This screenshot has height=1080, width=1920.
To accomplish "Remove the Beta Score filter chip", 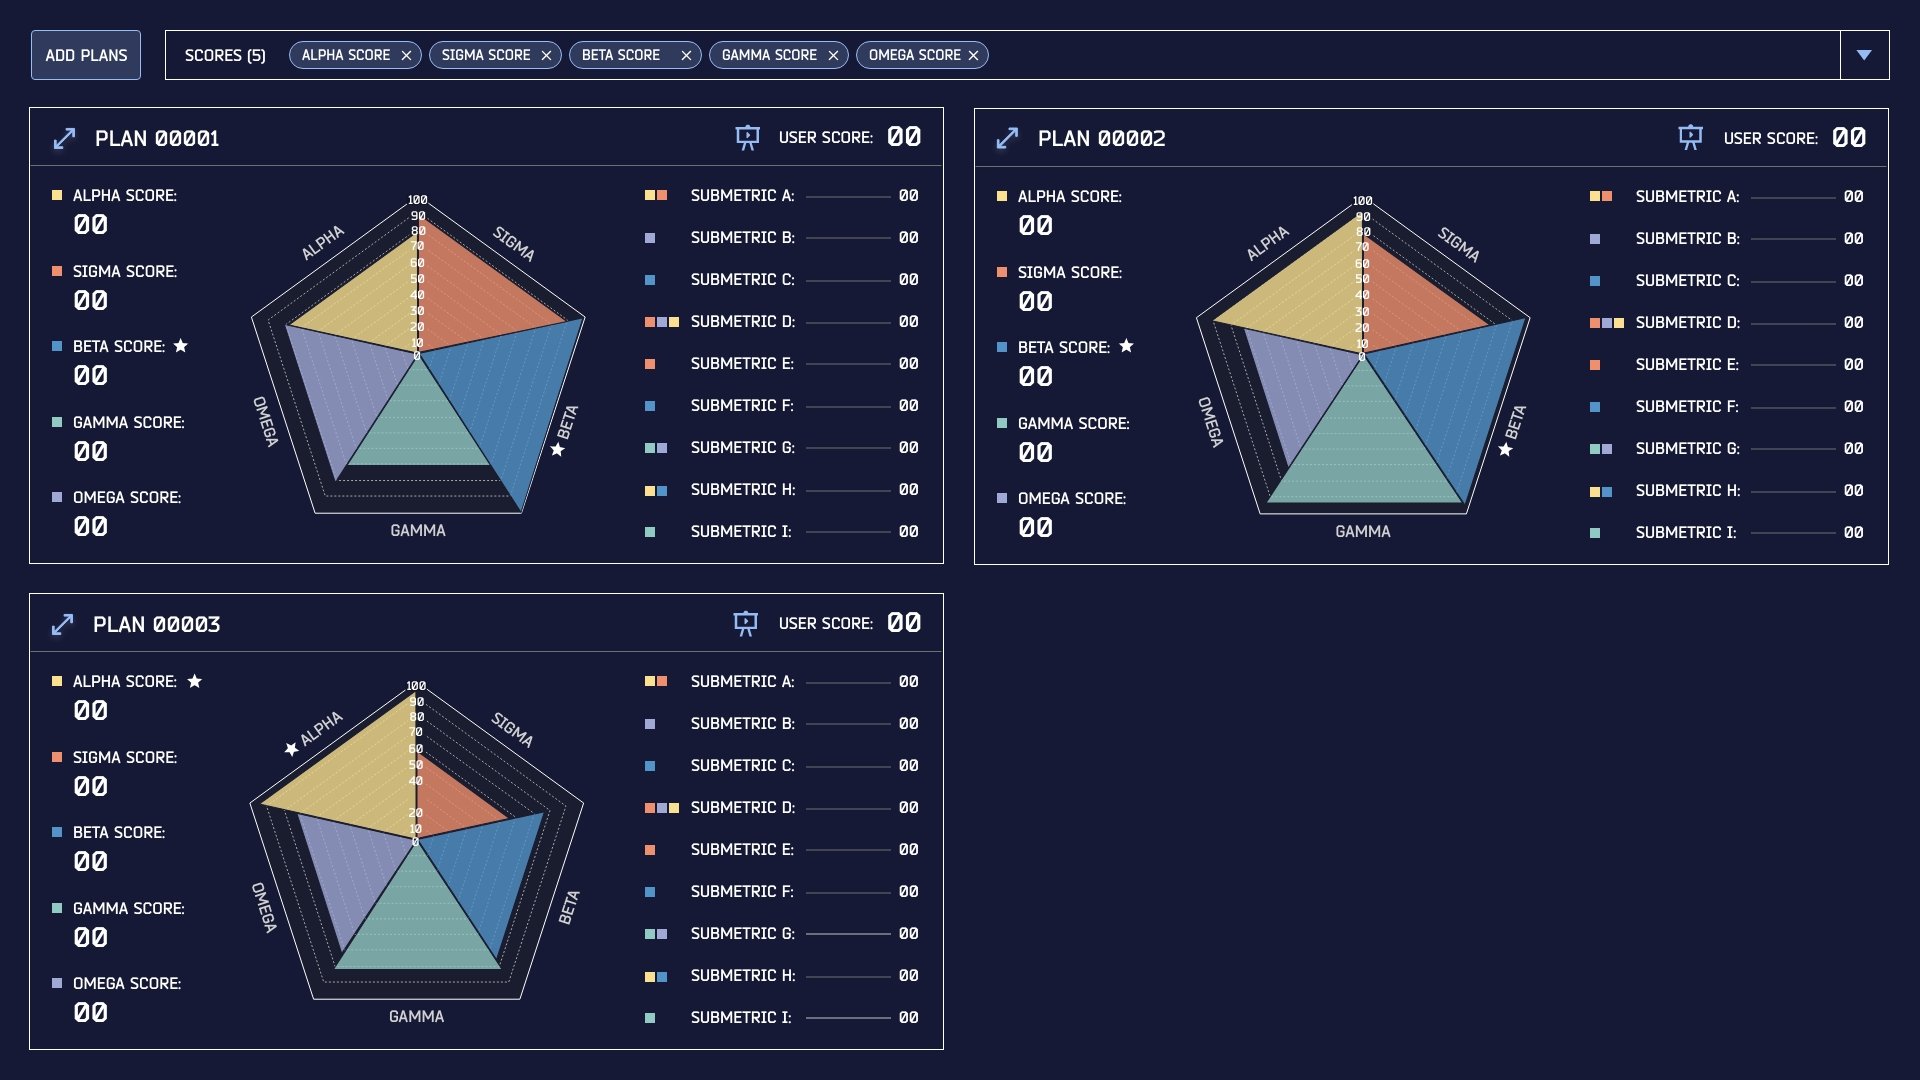I will [x=686, y=56].
